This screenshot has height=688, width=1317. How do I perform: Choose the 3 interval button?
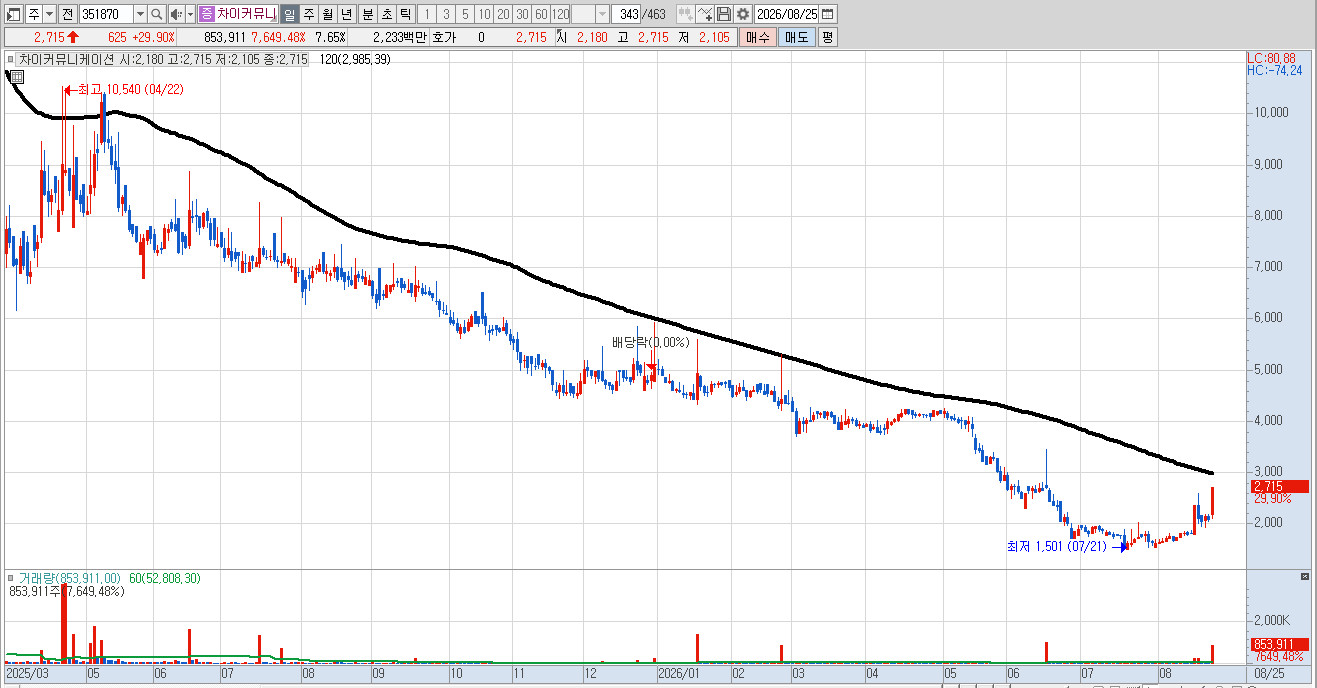coord(445,14)
